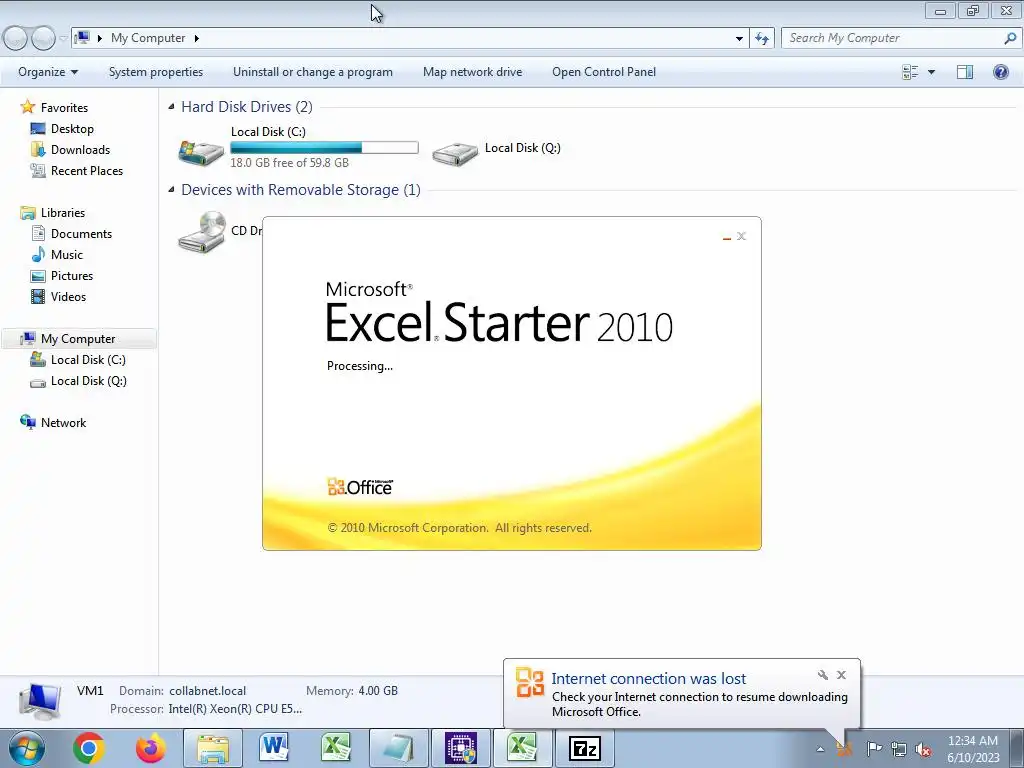
Task: Open the Pictures library
Action: coord(72,276)
